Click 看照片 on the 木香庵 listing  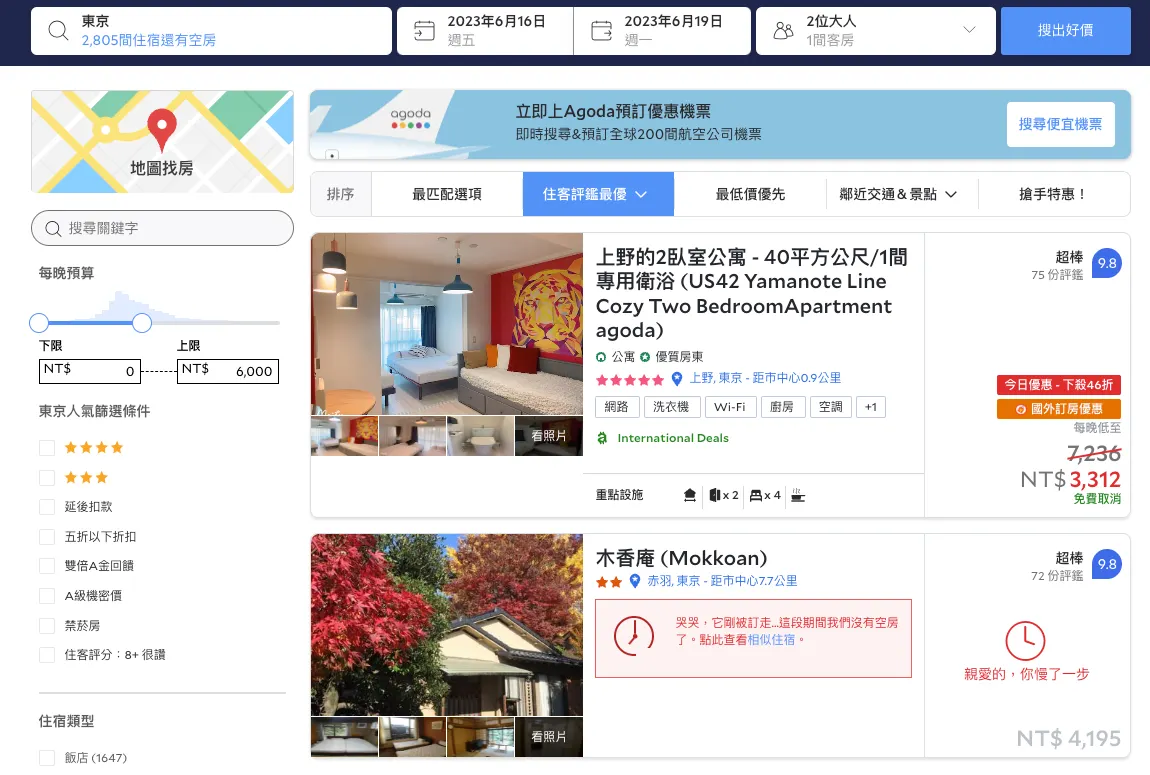click(x=549, y=737)
